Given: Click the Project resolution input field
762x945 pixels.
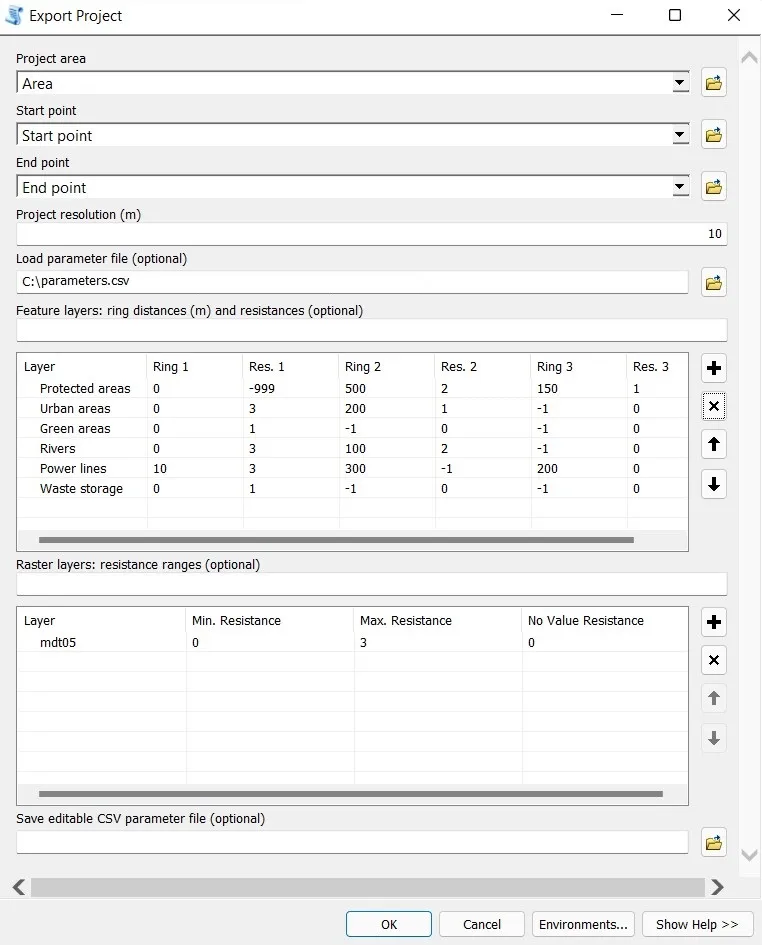Looking at the screenshot, I should click(x=370, y=233).
